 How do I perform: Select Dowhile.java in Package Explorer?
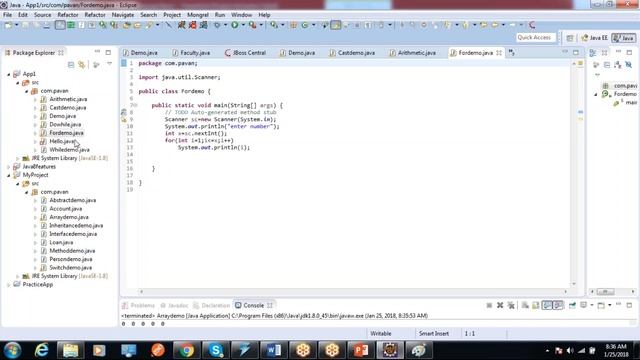65,124
